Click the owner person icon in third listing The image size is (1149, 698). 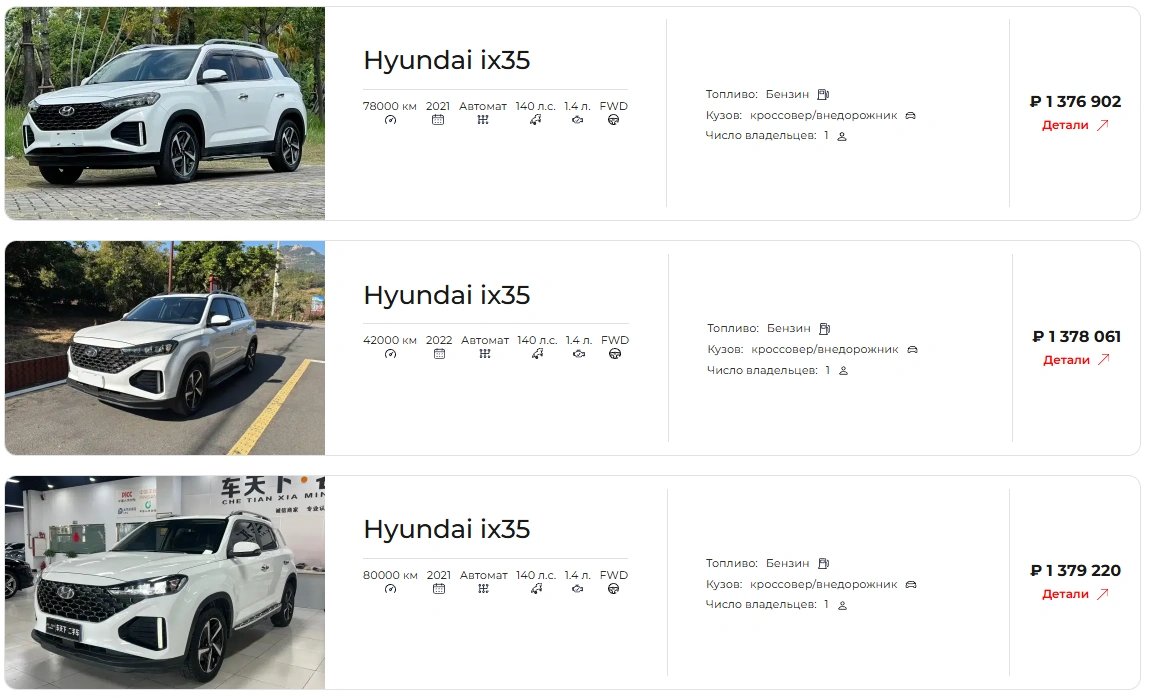(843, 606)
